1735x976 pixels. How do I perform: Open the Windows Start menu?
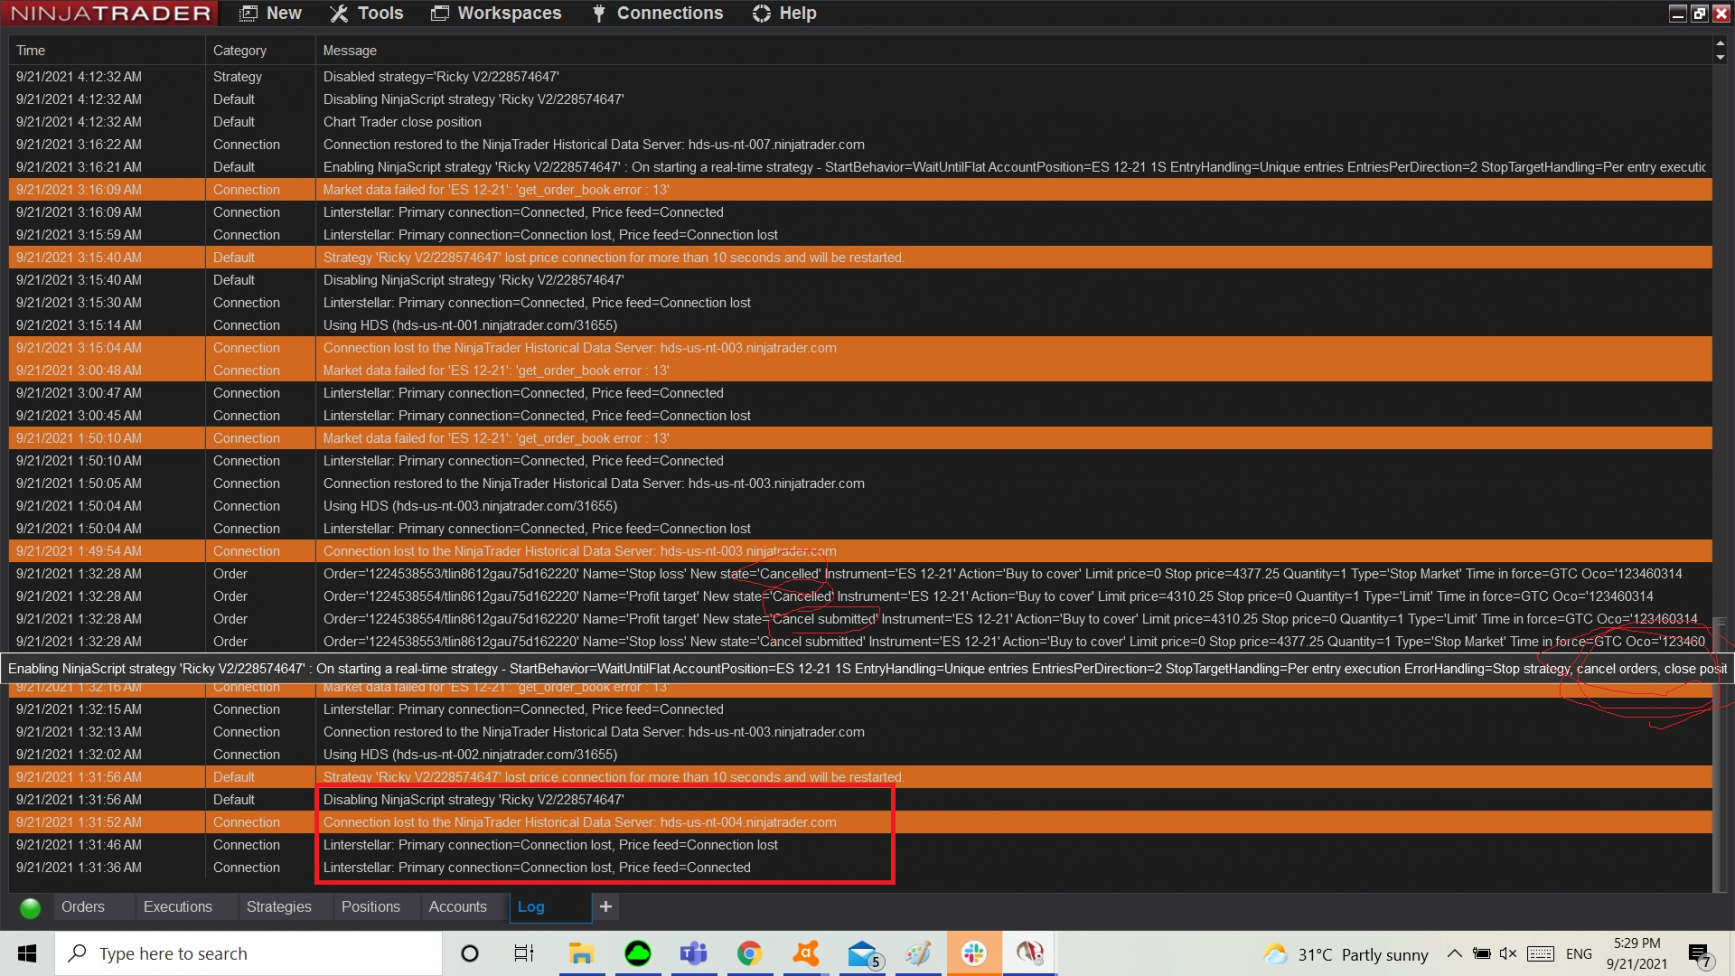pos(27,954)
